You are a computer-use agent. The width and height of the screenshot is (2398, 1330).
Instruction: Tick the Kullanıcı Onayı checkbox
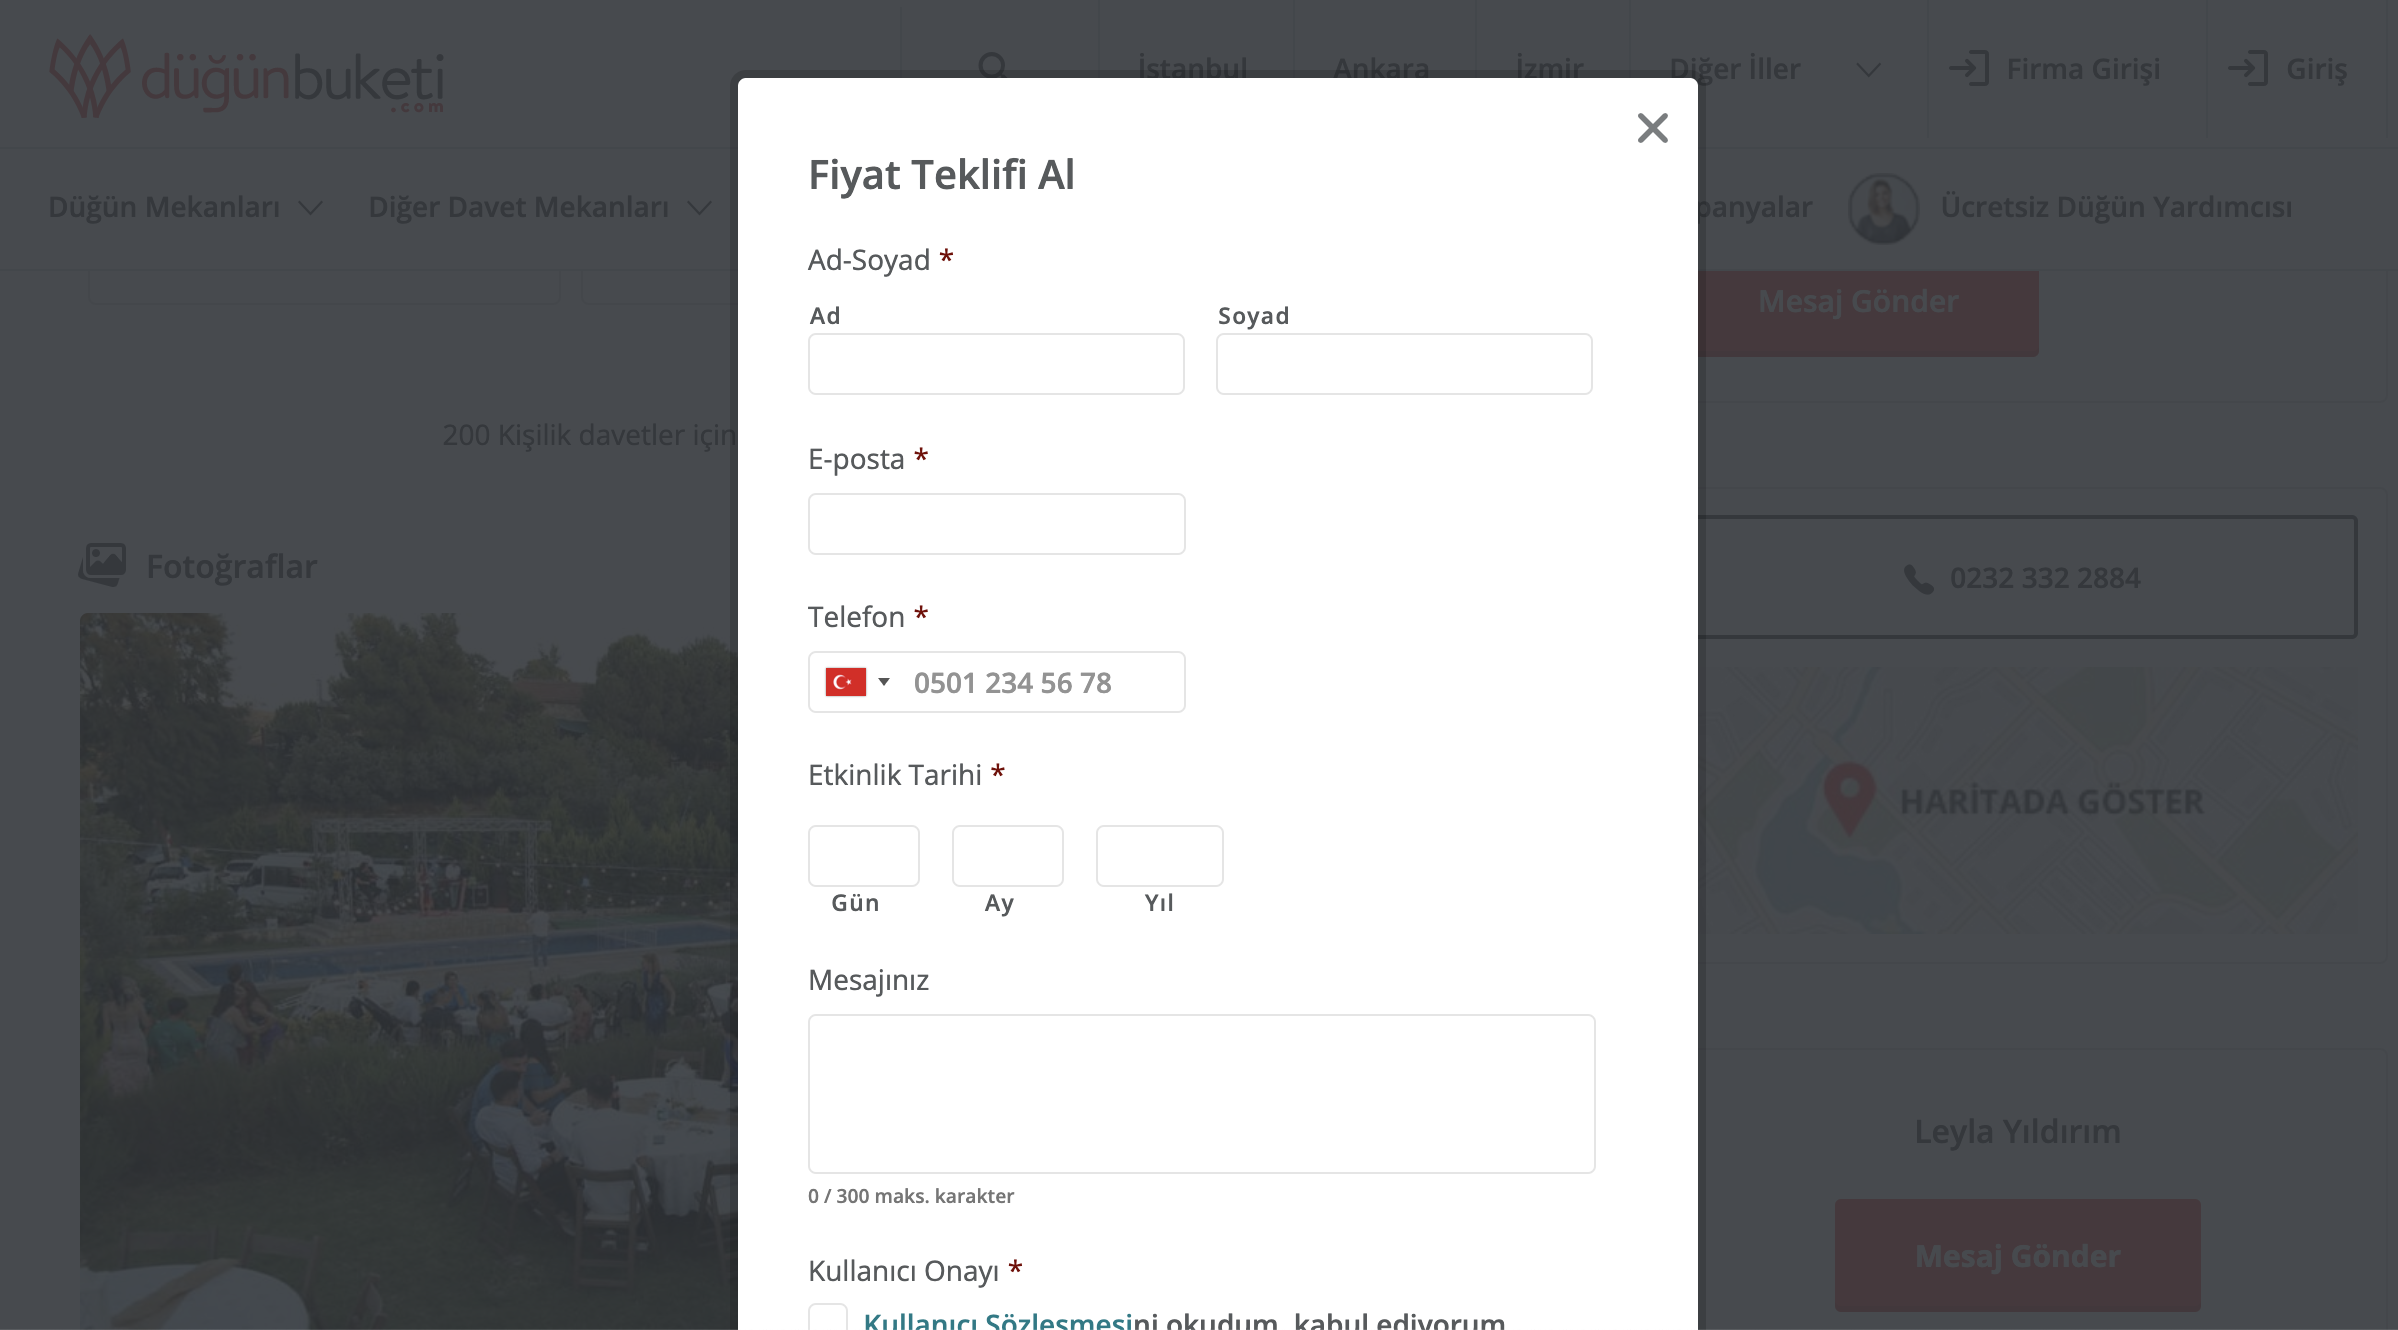coord(827,1317)
